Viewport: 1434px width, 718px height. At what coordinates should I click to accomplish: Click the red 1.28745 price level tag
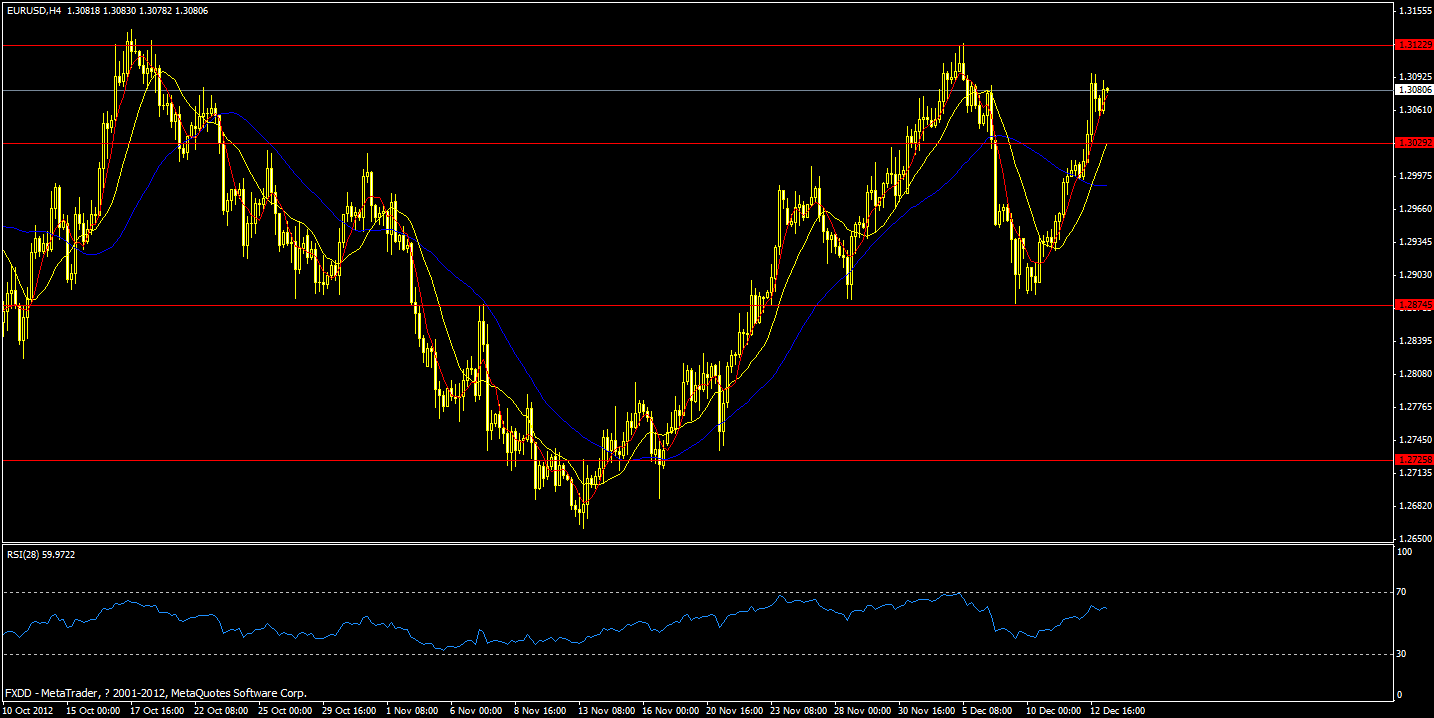coord(1414,305)
